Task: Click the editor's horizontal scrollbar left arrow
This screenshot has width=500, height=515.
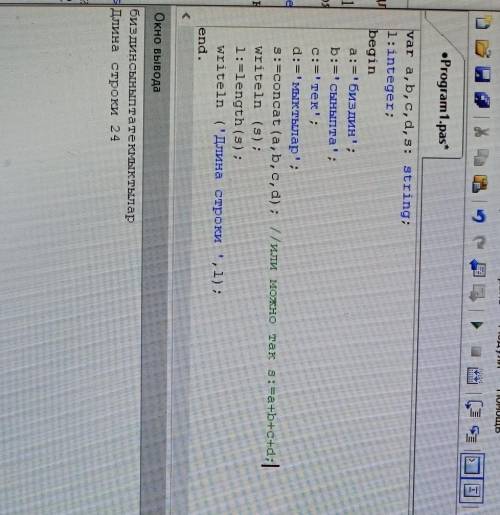Action: [x=185, y=15]
